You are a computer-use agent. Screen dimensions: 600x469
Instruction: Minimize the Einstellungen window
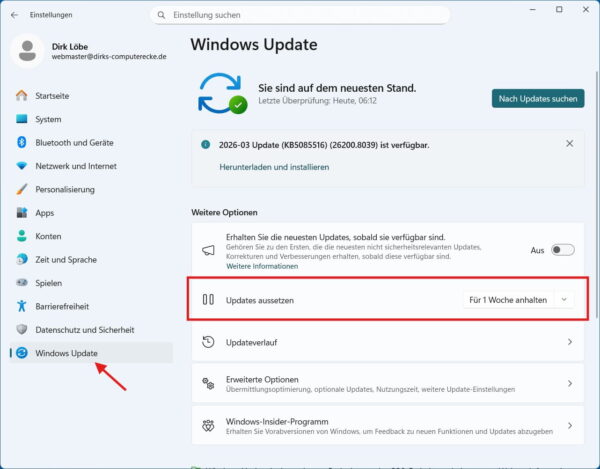pos(533,10)
